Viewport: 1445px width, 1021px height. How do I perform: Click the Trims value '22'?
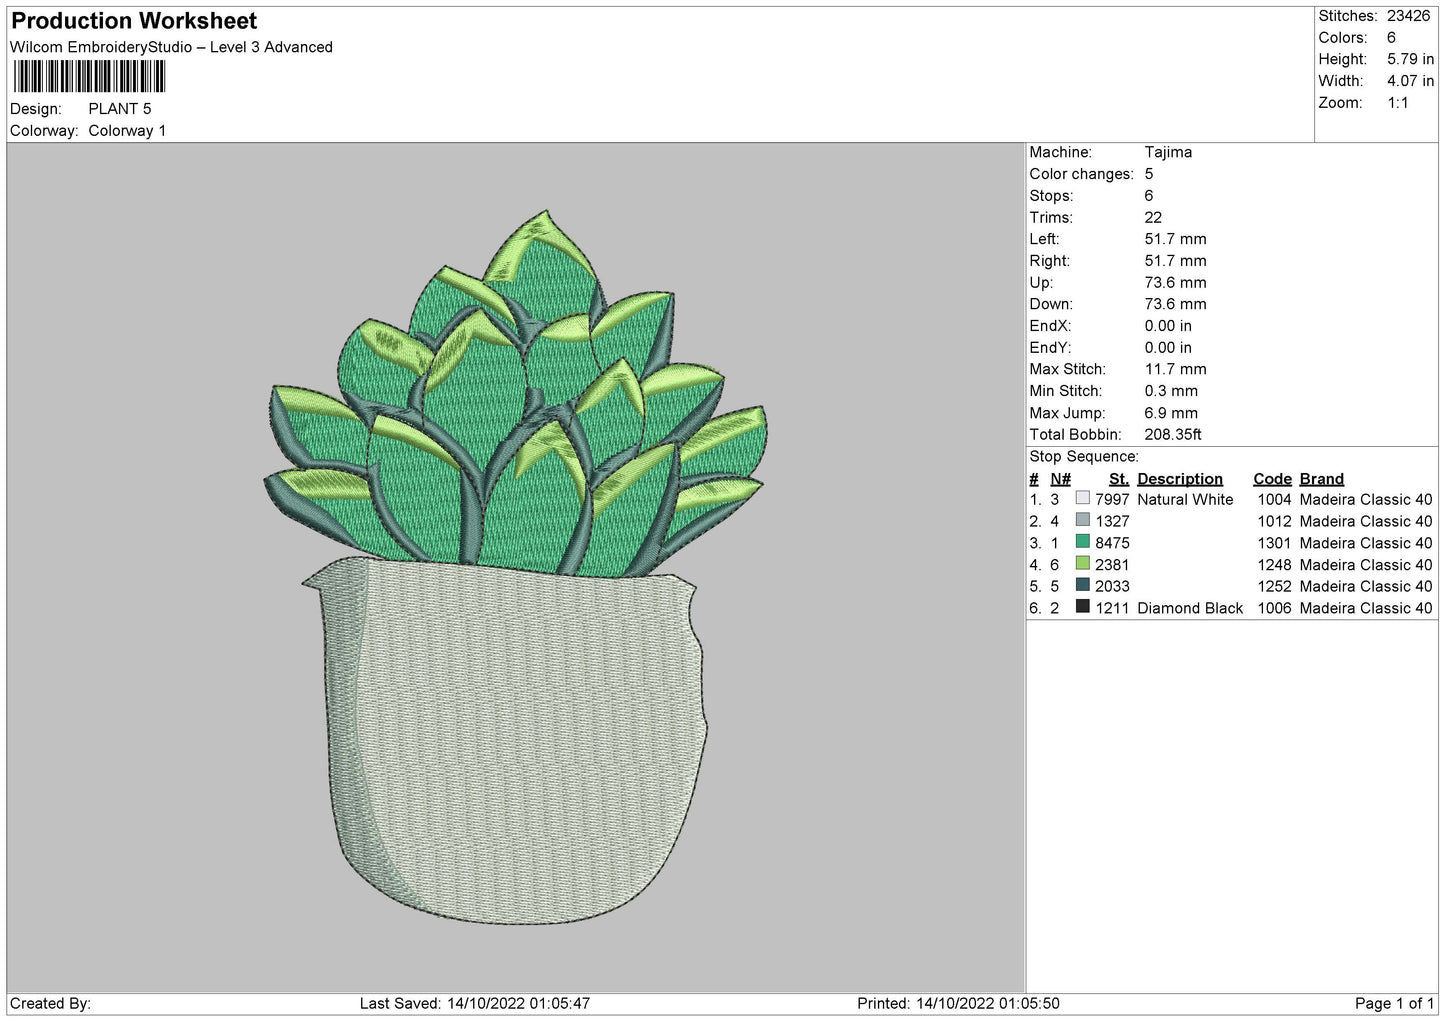coord(1153,218)
